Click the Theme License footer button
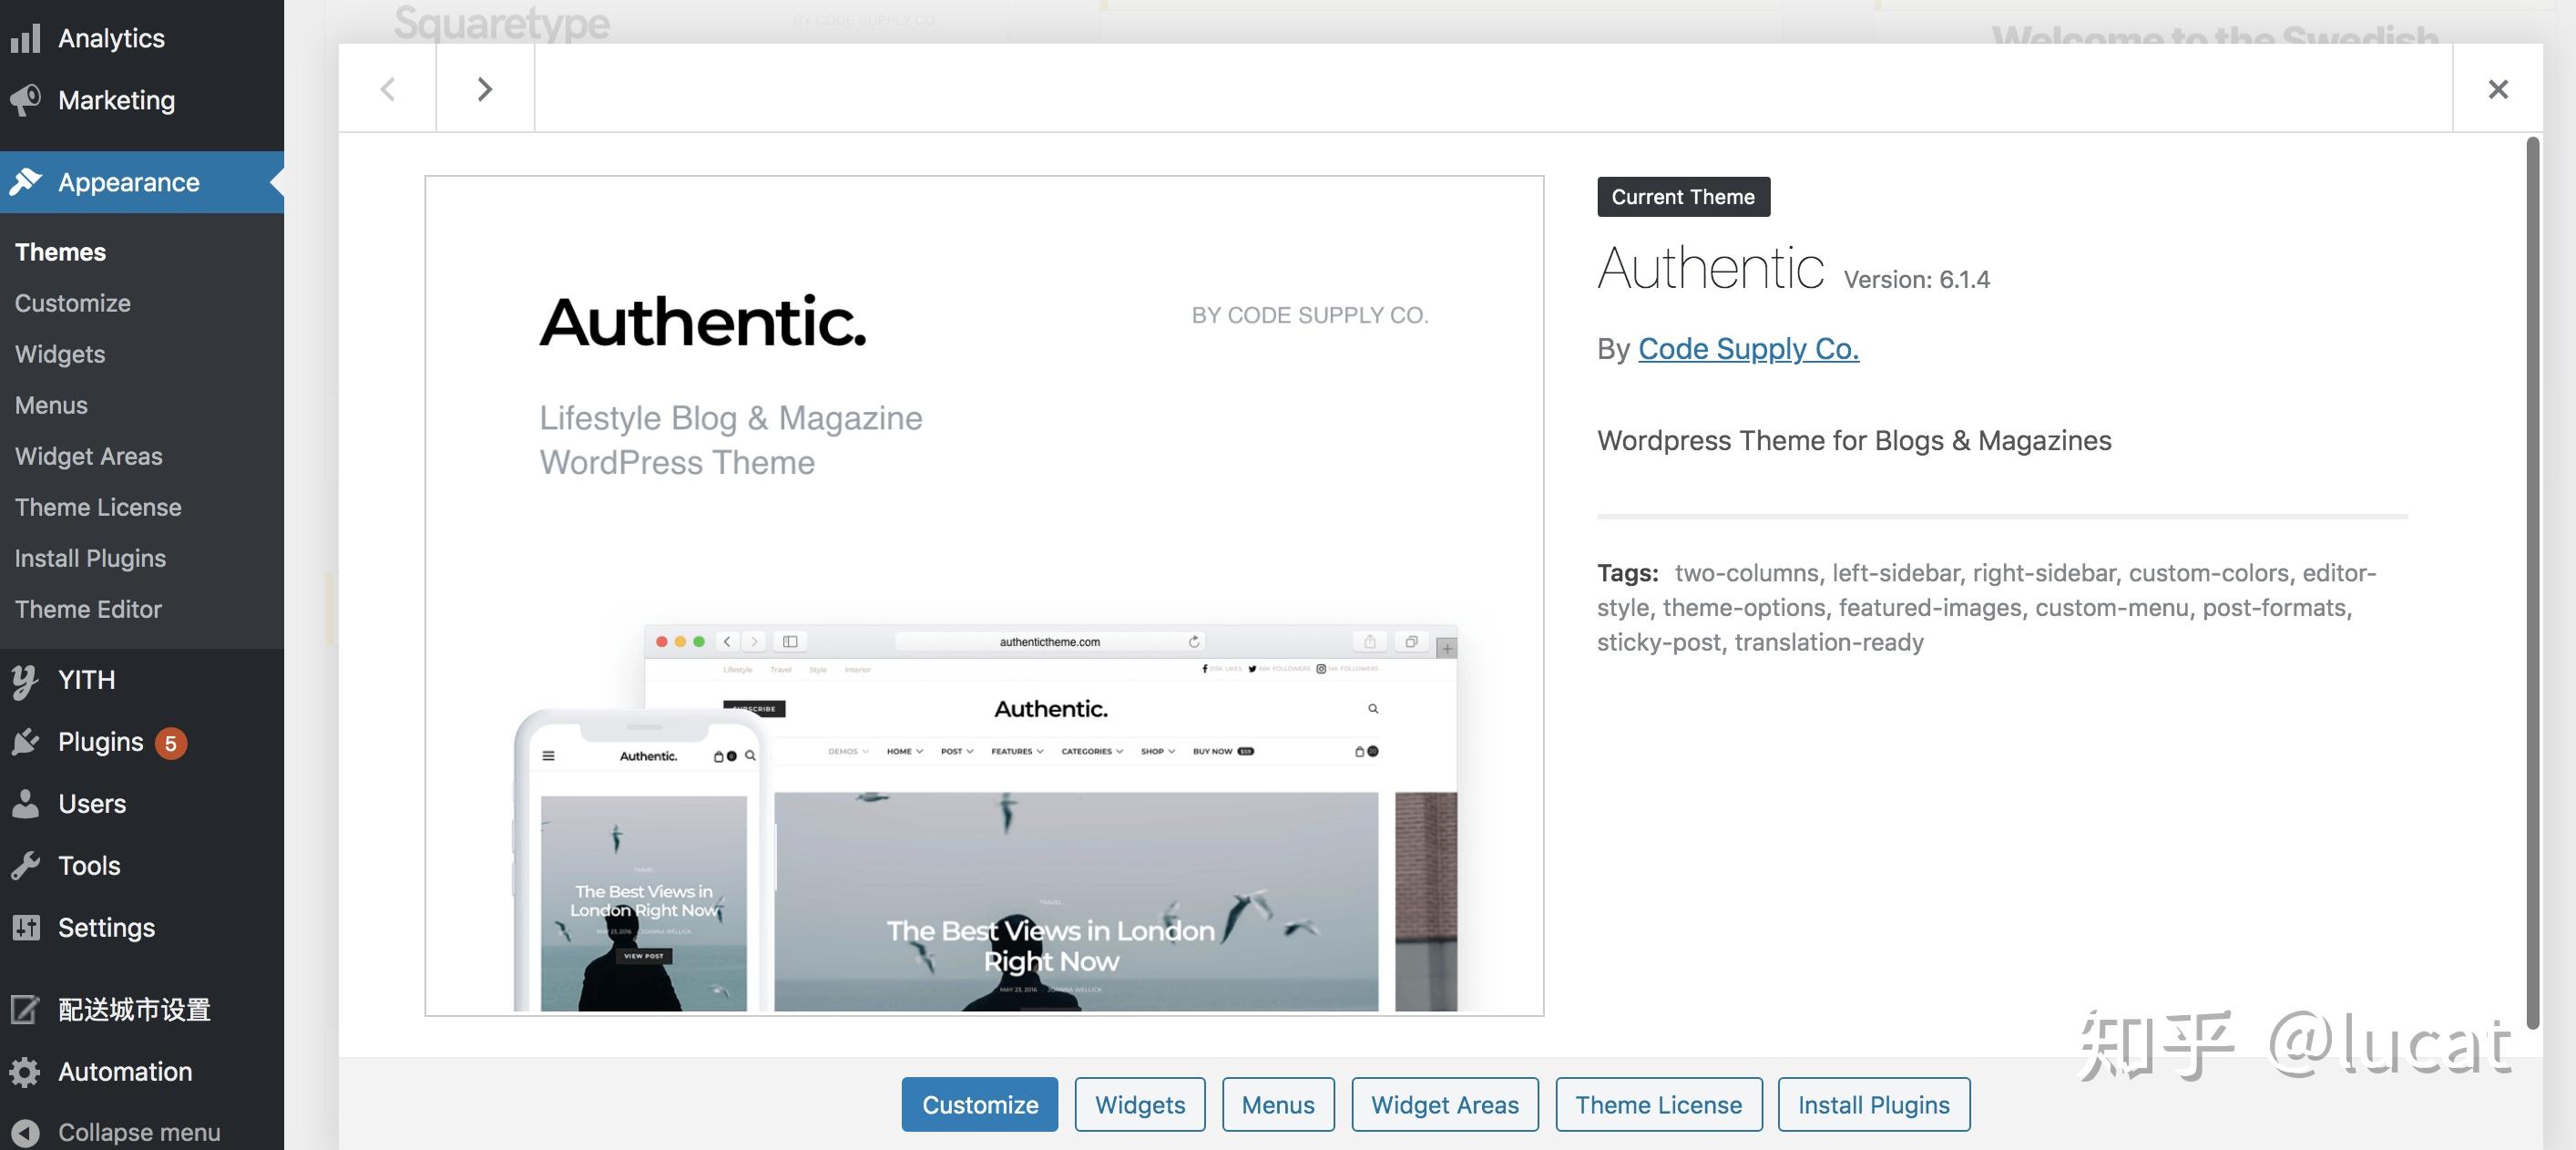The image size is (2576, 1150). point(1659,1105)
